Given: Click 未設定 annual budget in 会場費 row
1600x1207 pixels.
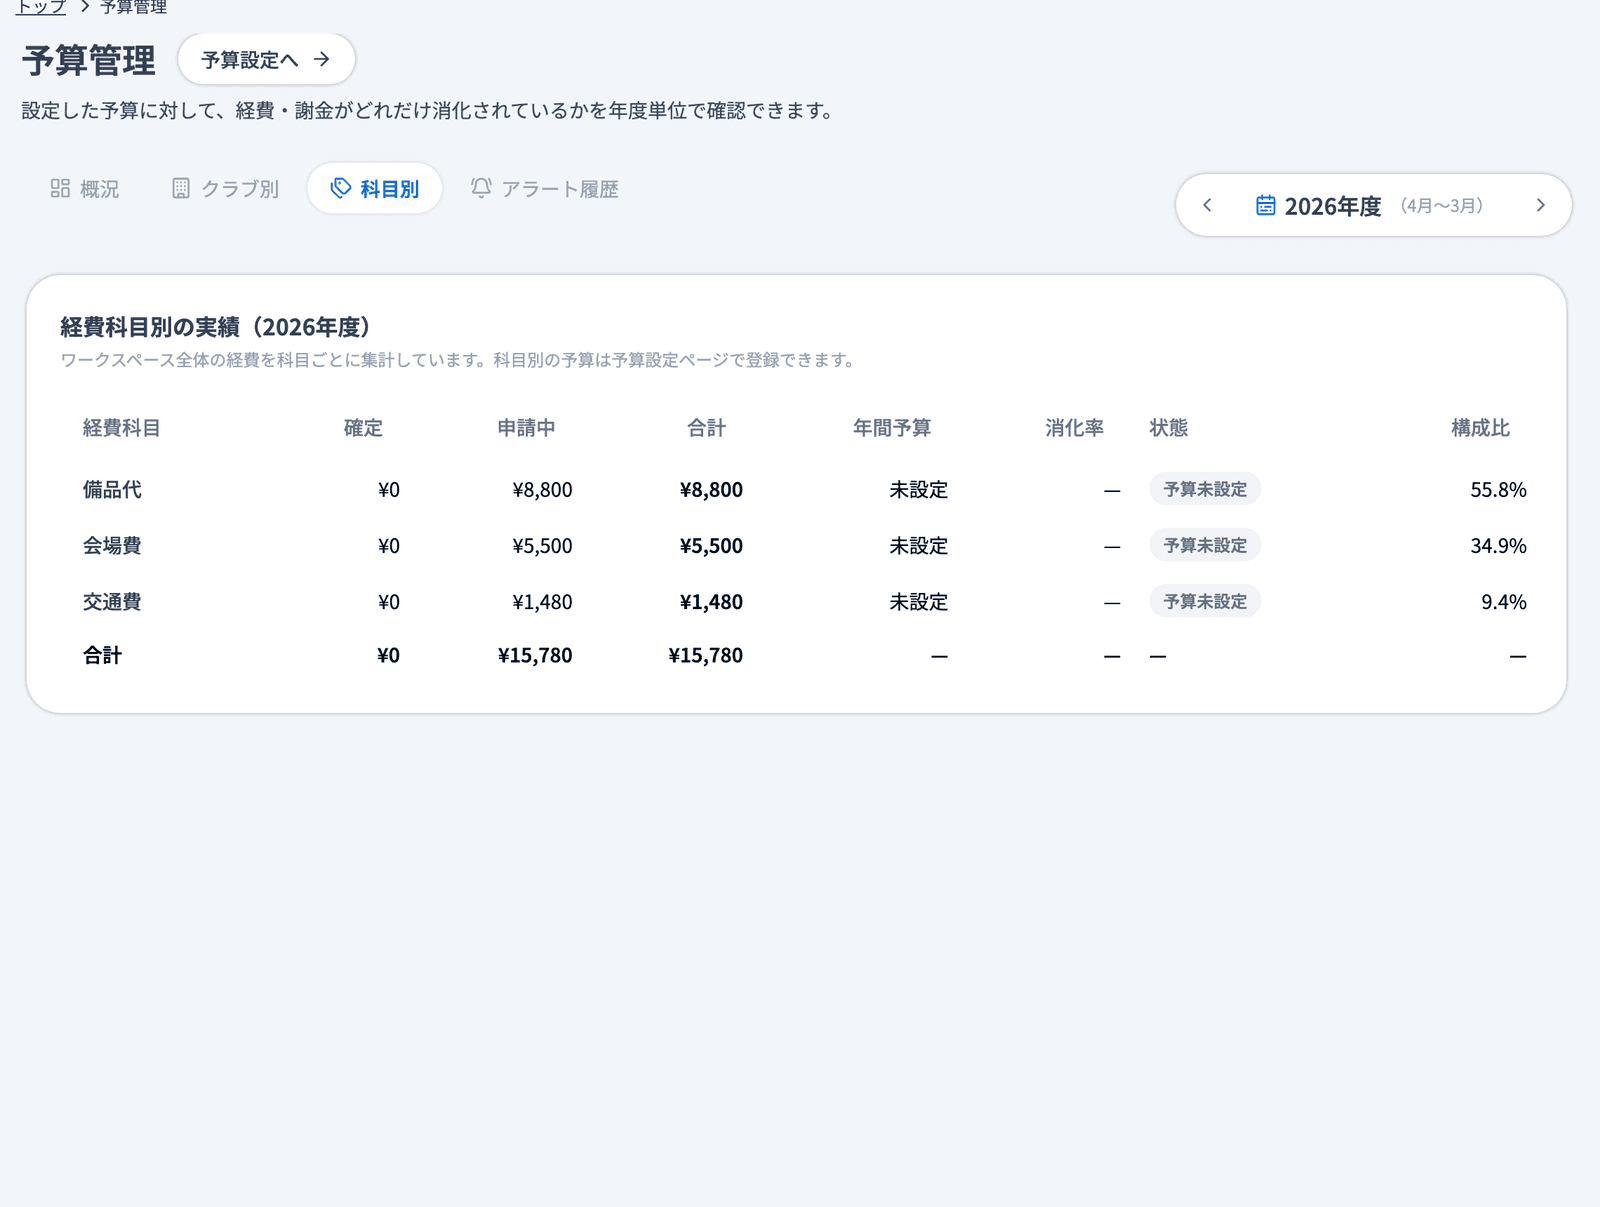Looking at the screenshot, I should tap(919, 546).
